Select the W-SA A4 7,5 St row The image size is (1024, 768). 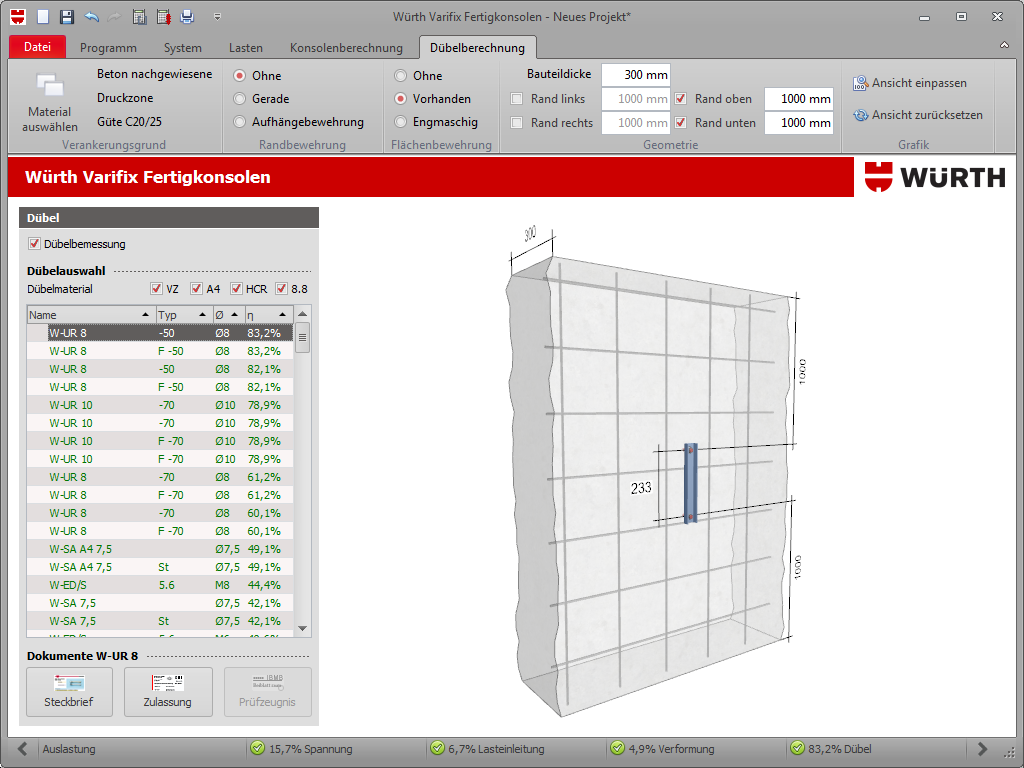click(x=160, y=567)
